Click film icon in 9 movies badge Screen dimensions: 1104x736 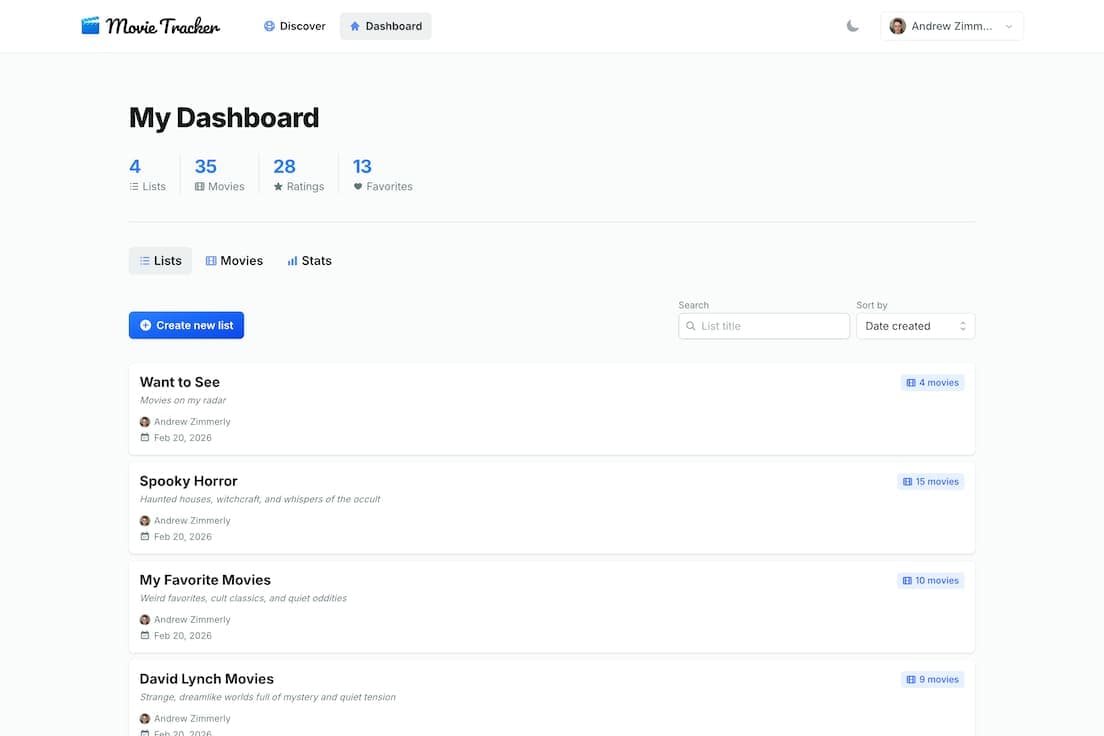pos(911,680)
